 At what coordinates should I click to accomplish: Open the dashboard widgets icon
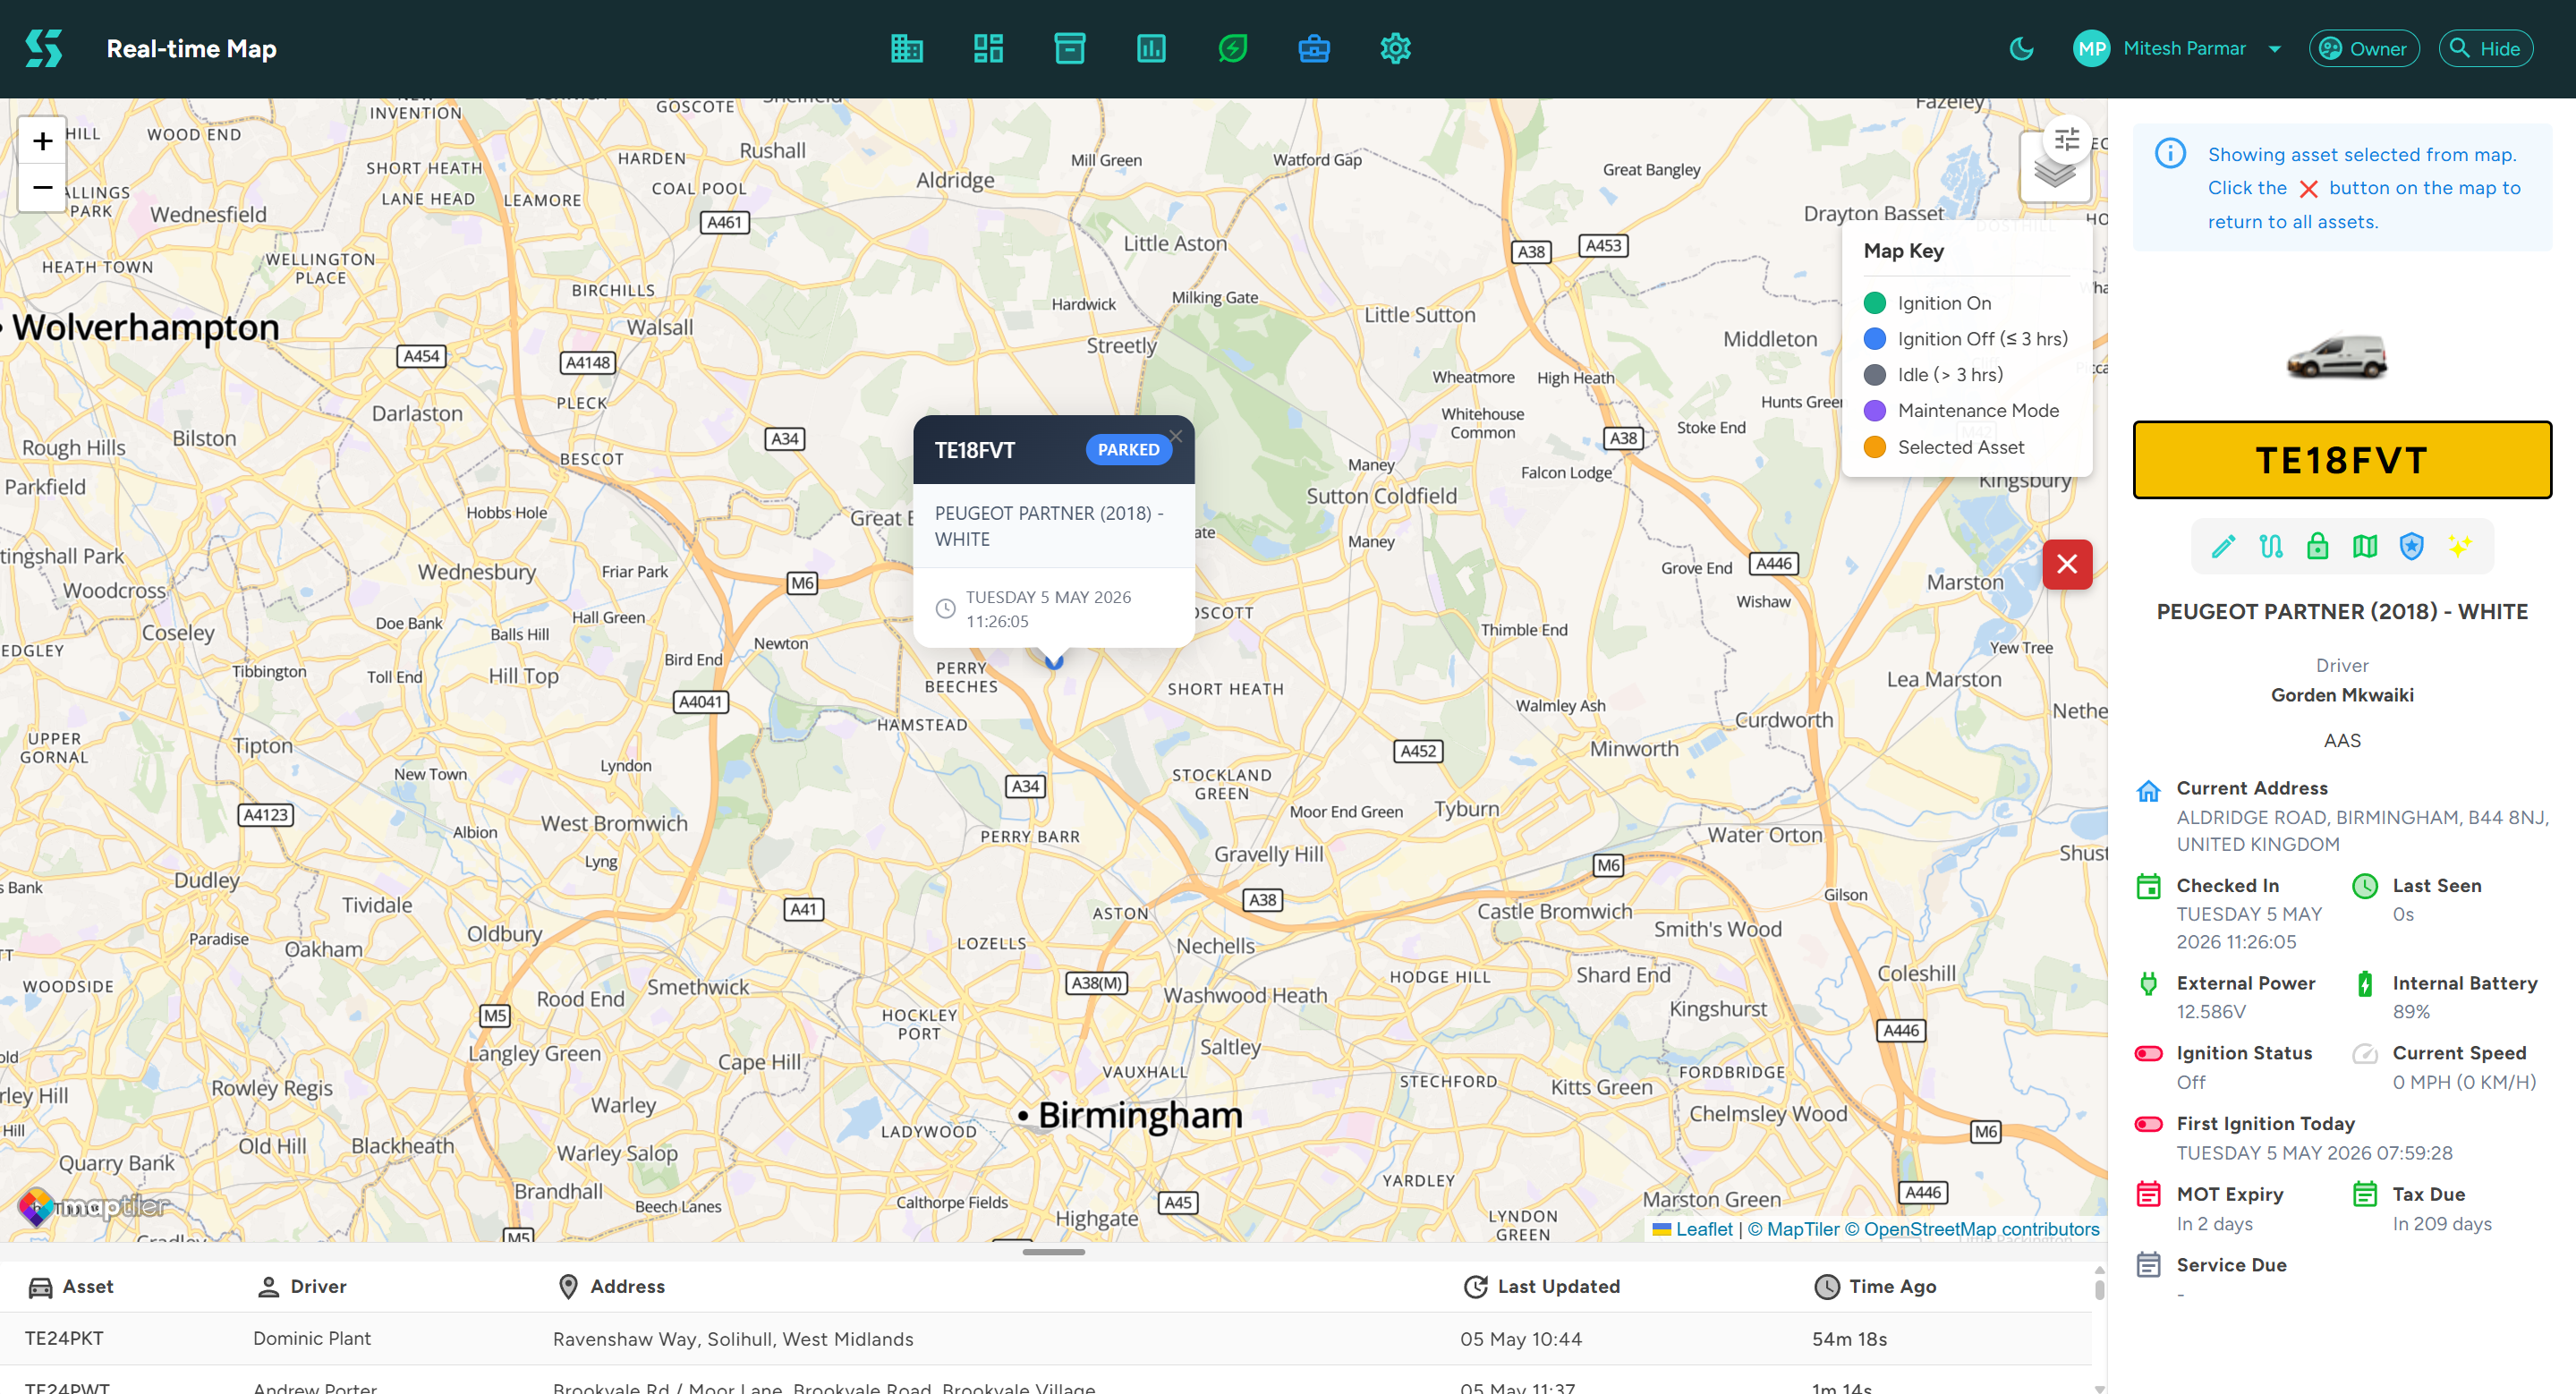[x=988, y=48]
